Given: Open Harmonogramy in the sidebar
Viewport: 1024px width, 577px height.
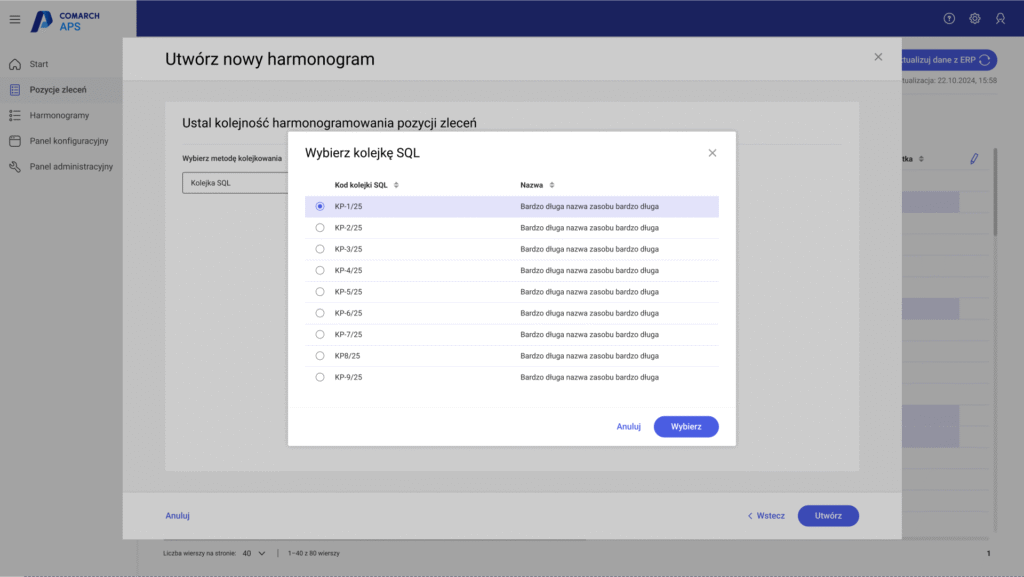Looking at the screenshot, I should 59,115.
